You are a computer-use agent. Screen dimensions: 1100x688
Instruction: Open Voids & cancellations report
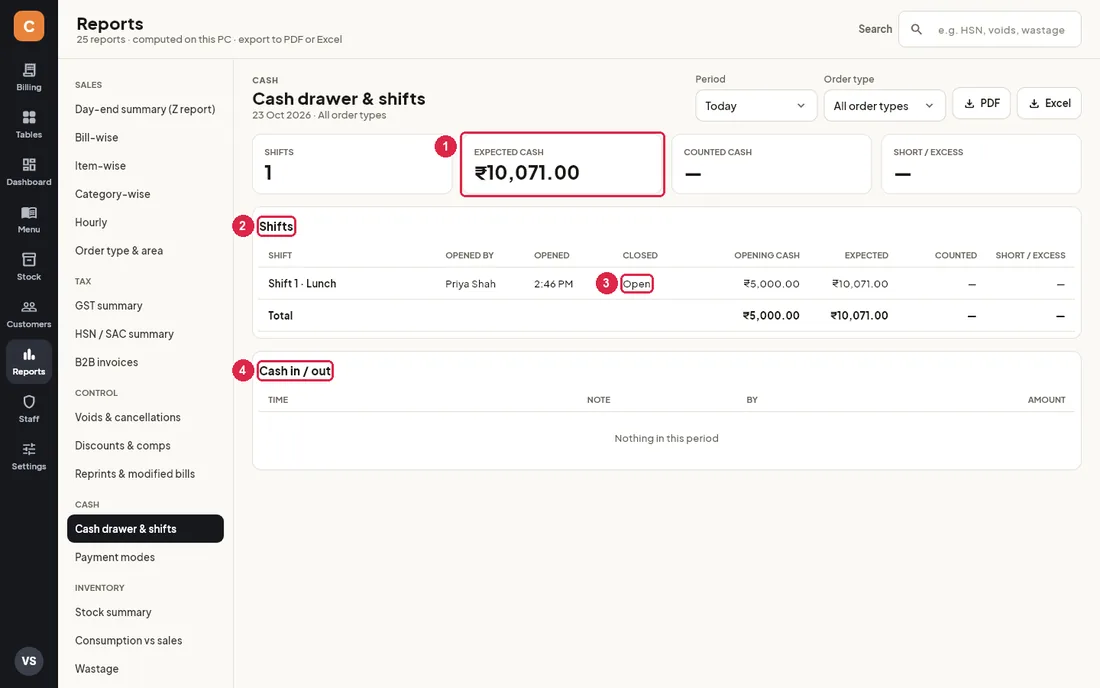click(145, 417)
